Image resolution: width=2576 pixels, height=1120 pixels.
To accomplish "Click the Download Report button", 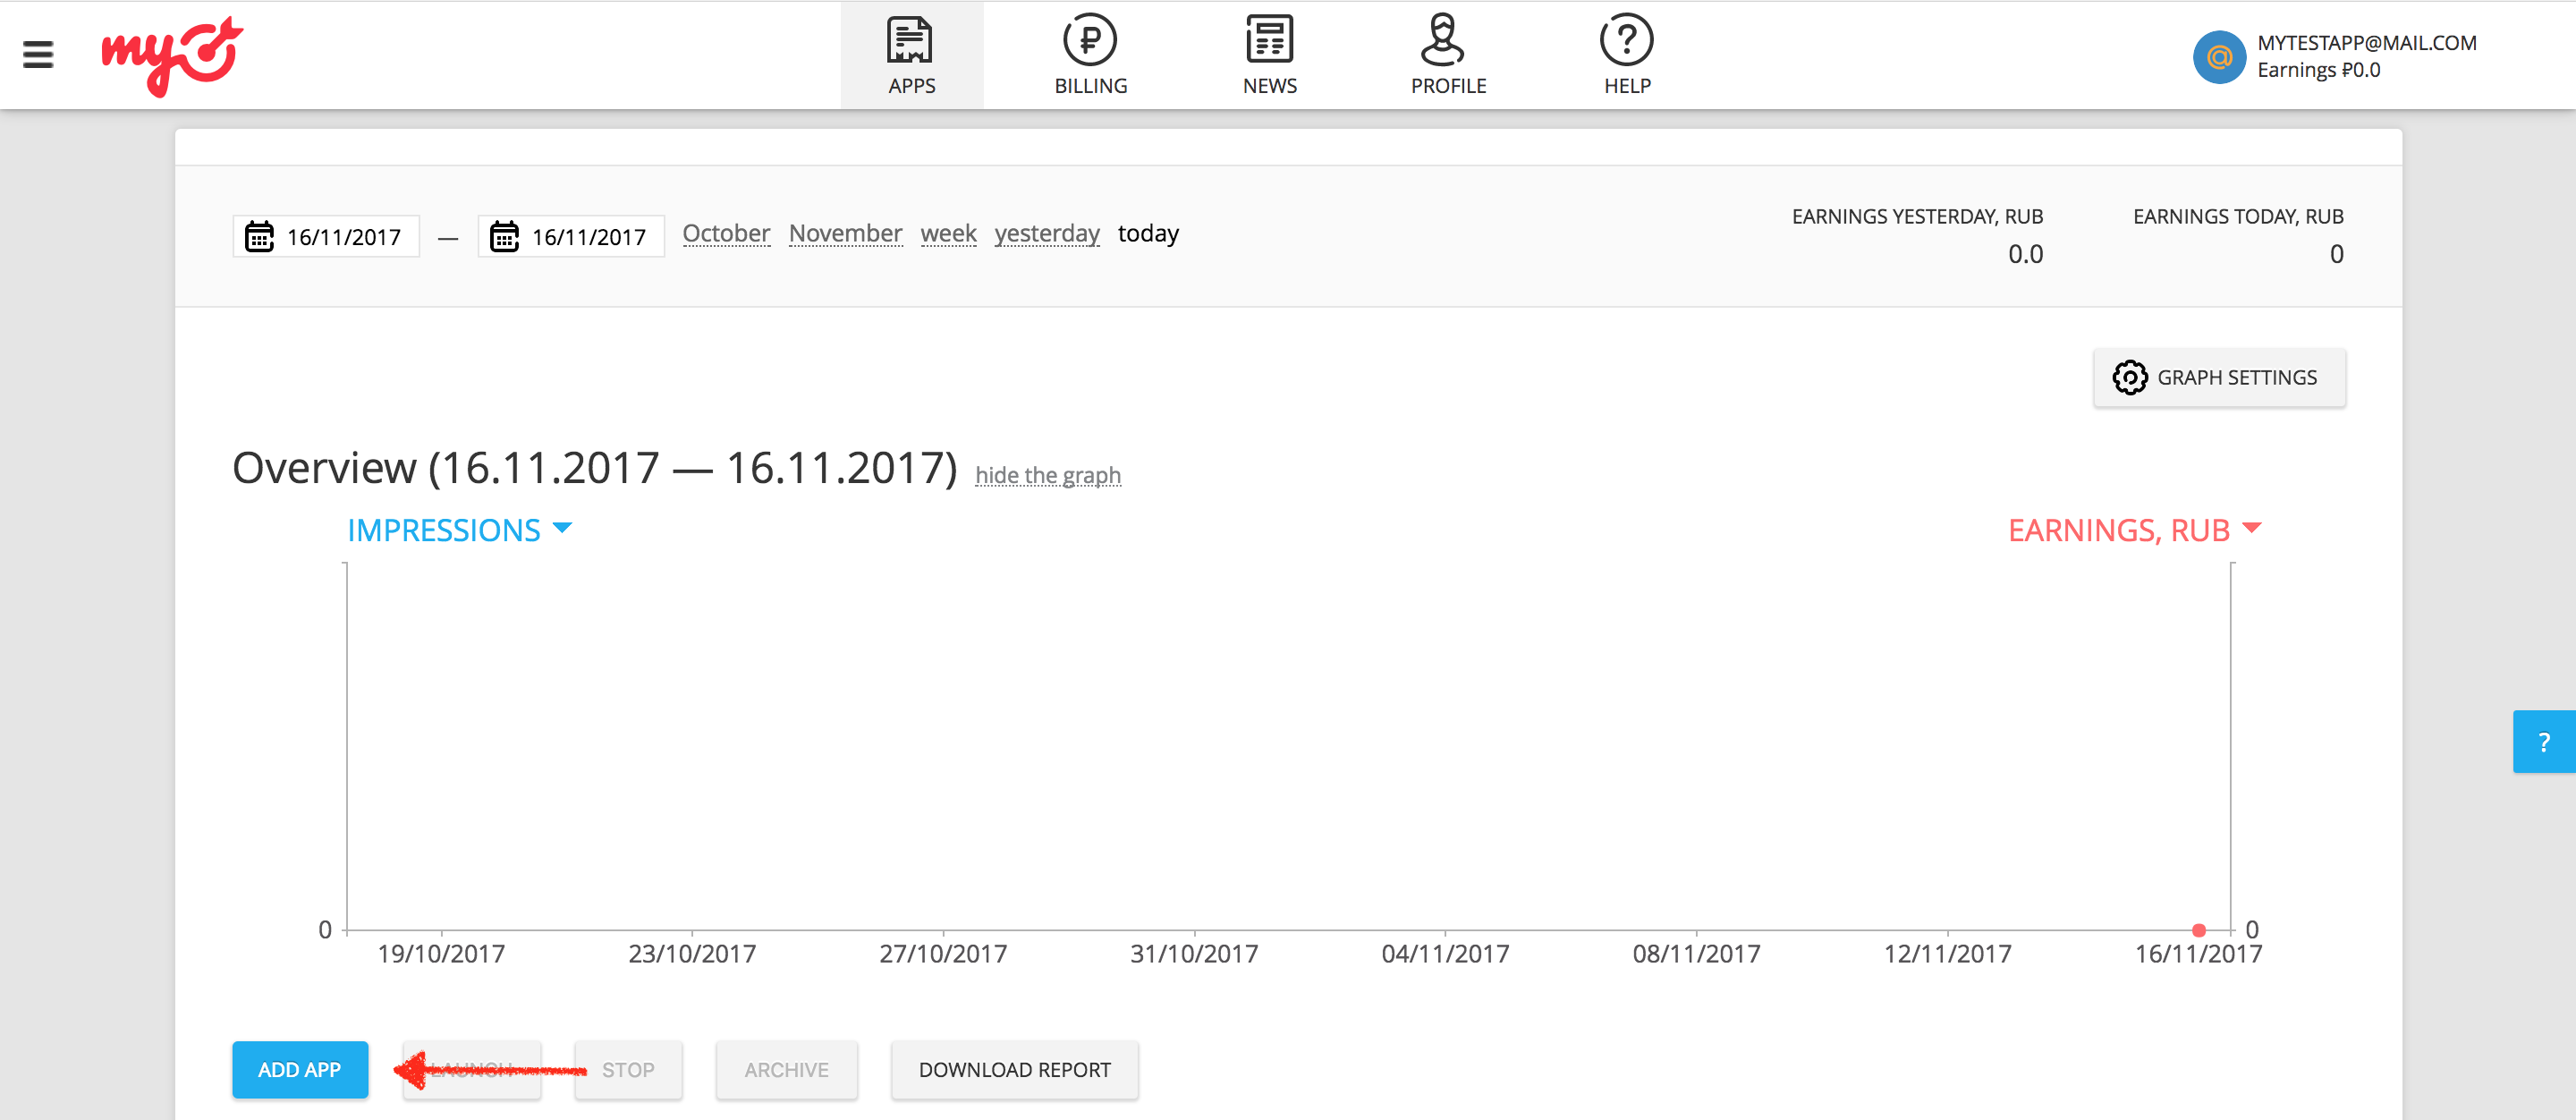I will click(x=1014, y=1069).
